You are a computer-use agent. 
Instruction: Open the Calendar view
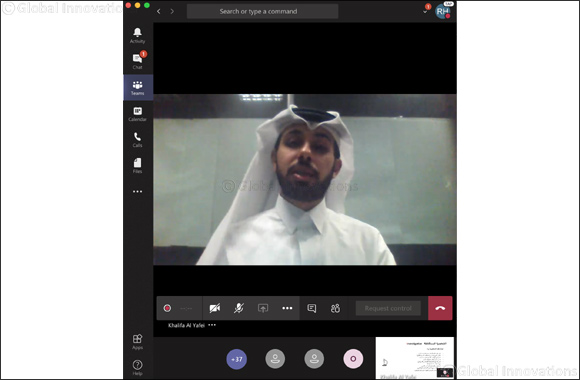[138, 114]
